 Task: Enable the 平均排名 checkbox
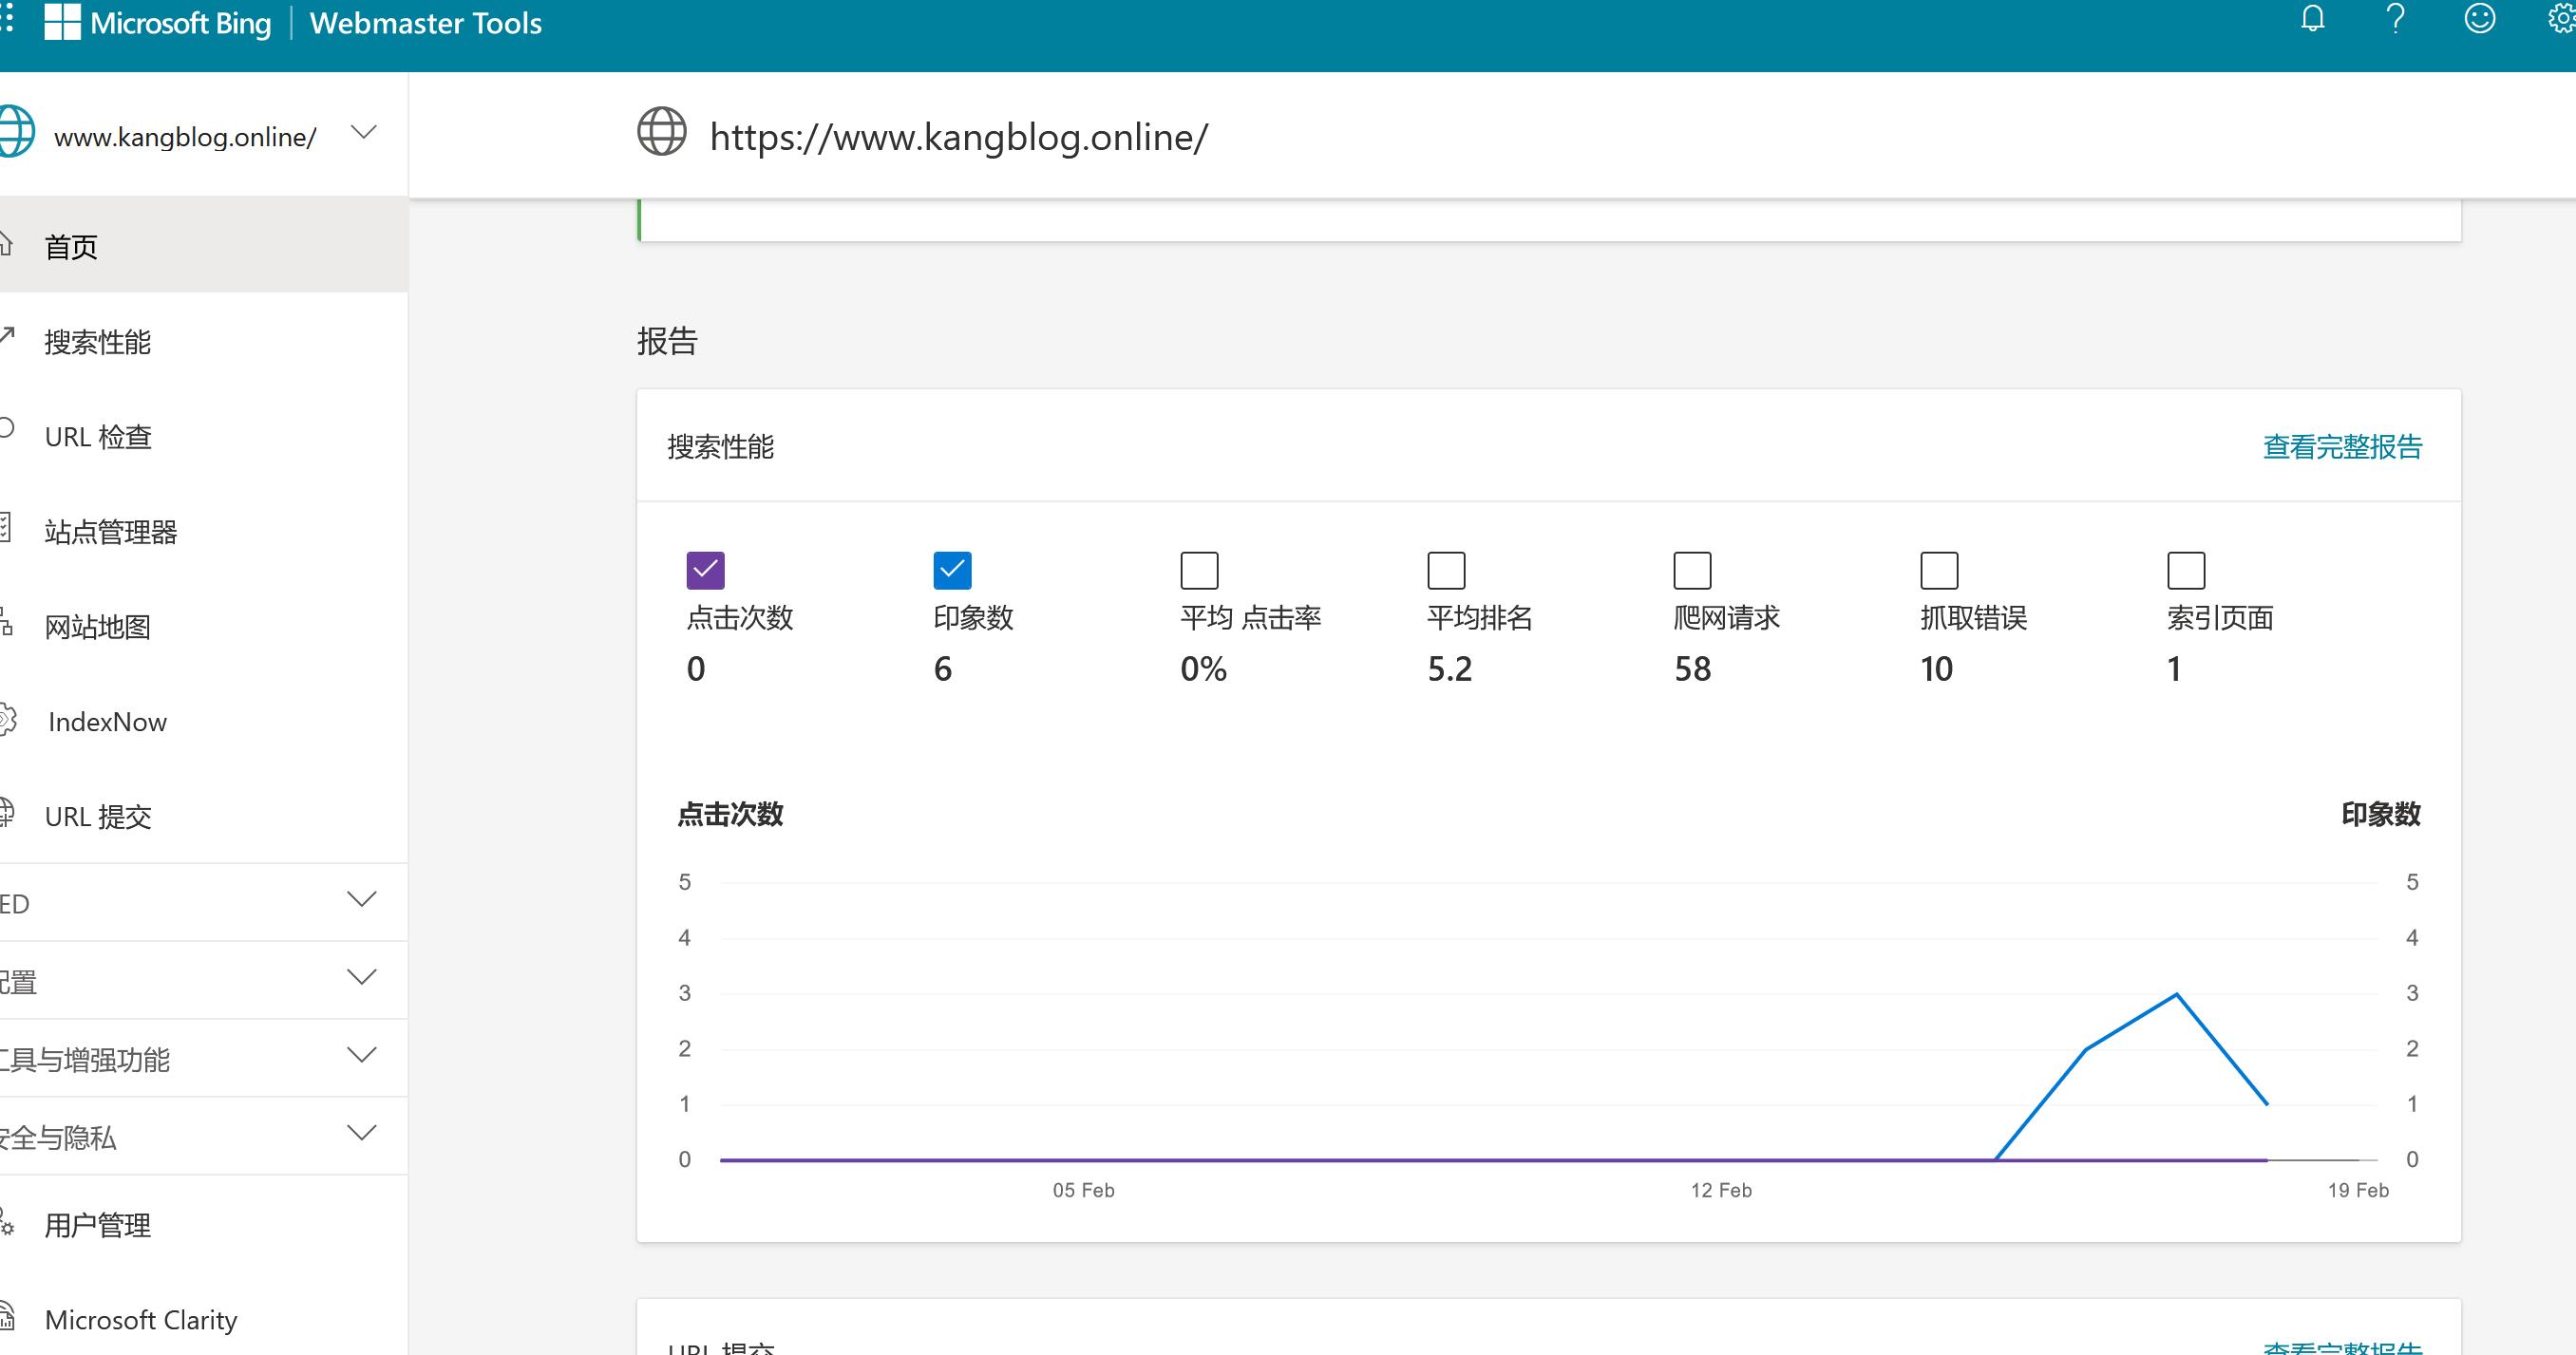1446,570
